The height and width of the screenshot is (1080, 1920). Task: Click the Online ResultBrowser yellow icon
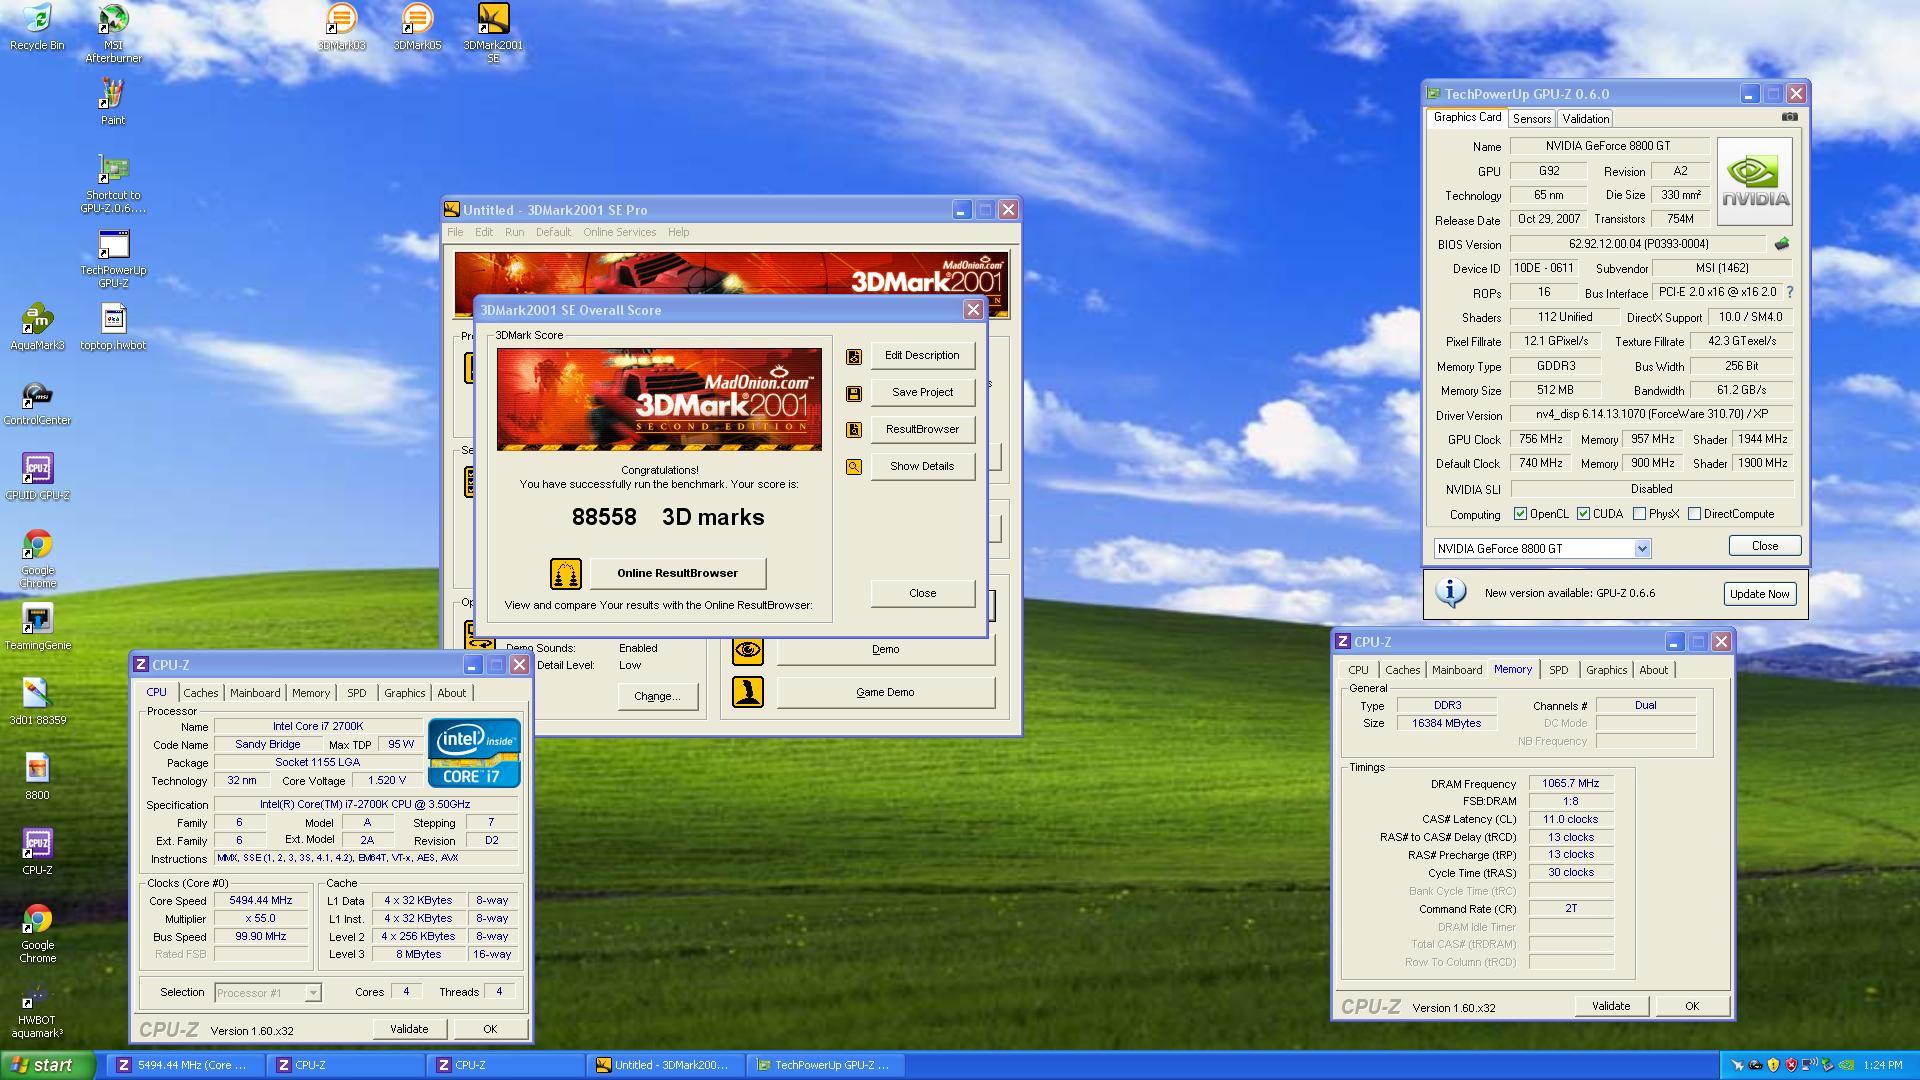click(566, 574)
